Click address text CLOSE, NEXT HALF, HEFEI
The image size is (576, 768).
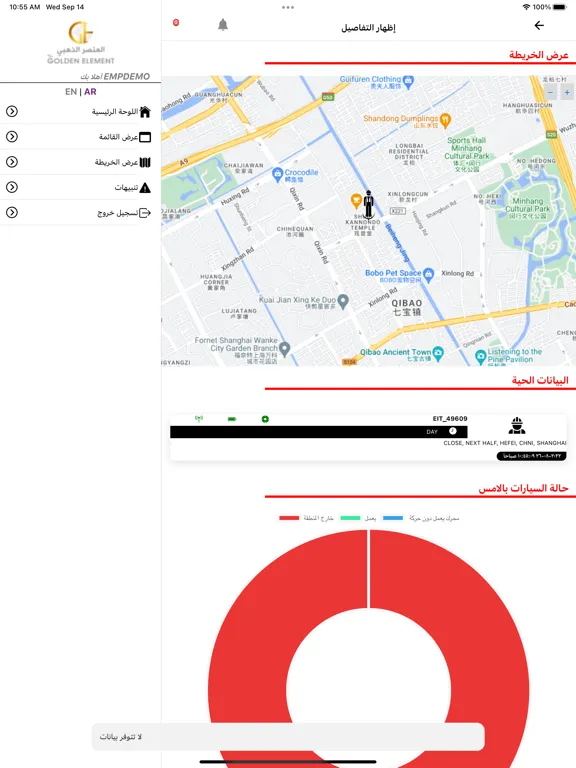tap(504, 443)
